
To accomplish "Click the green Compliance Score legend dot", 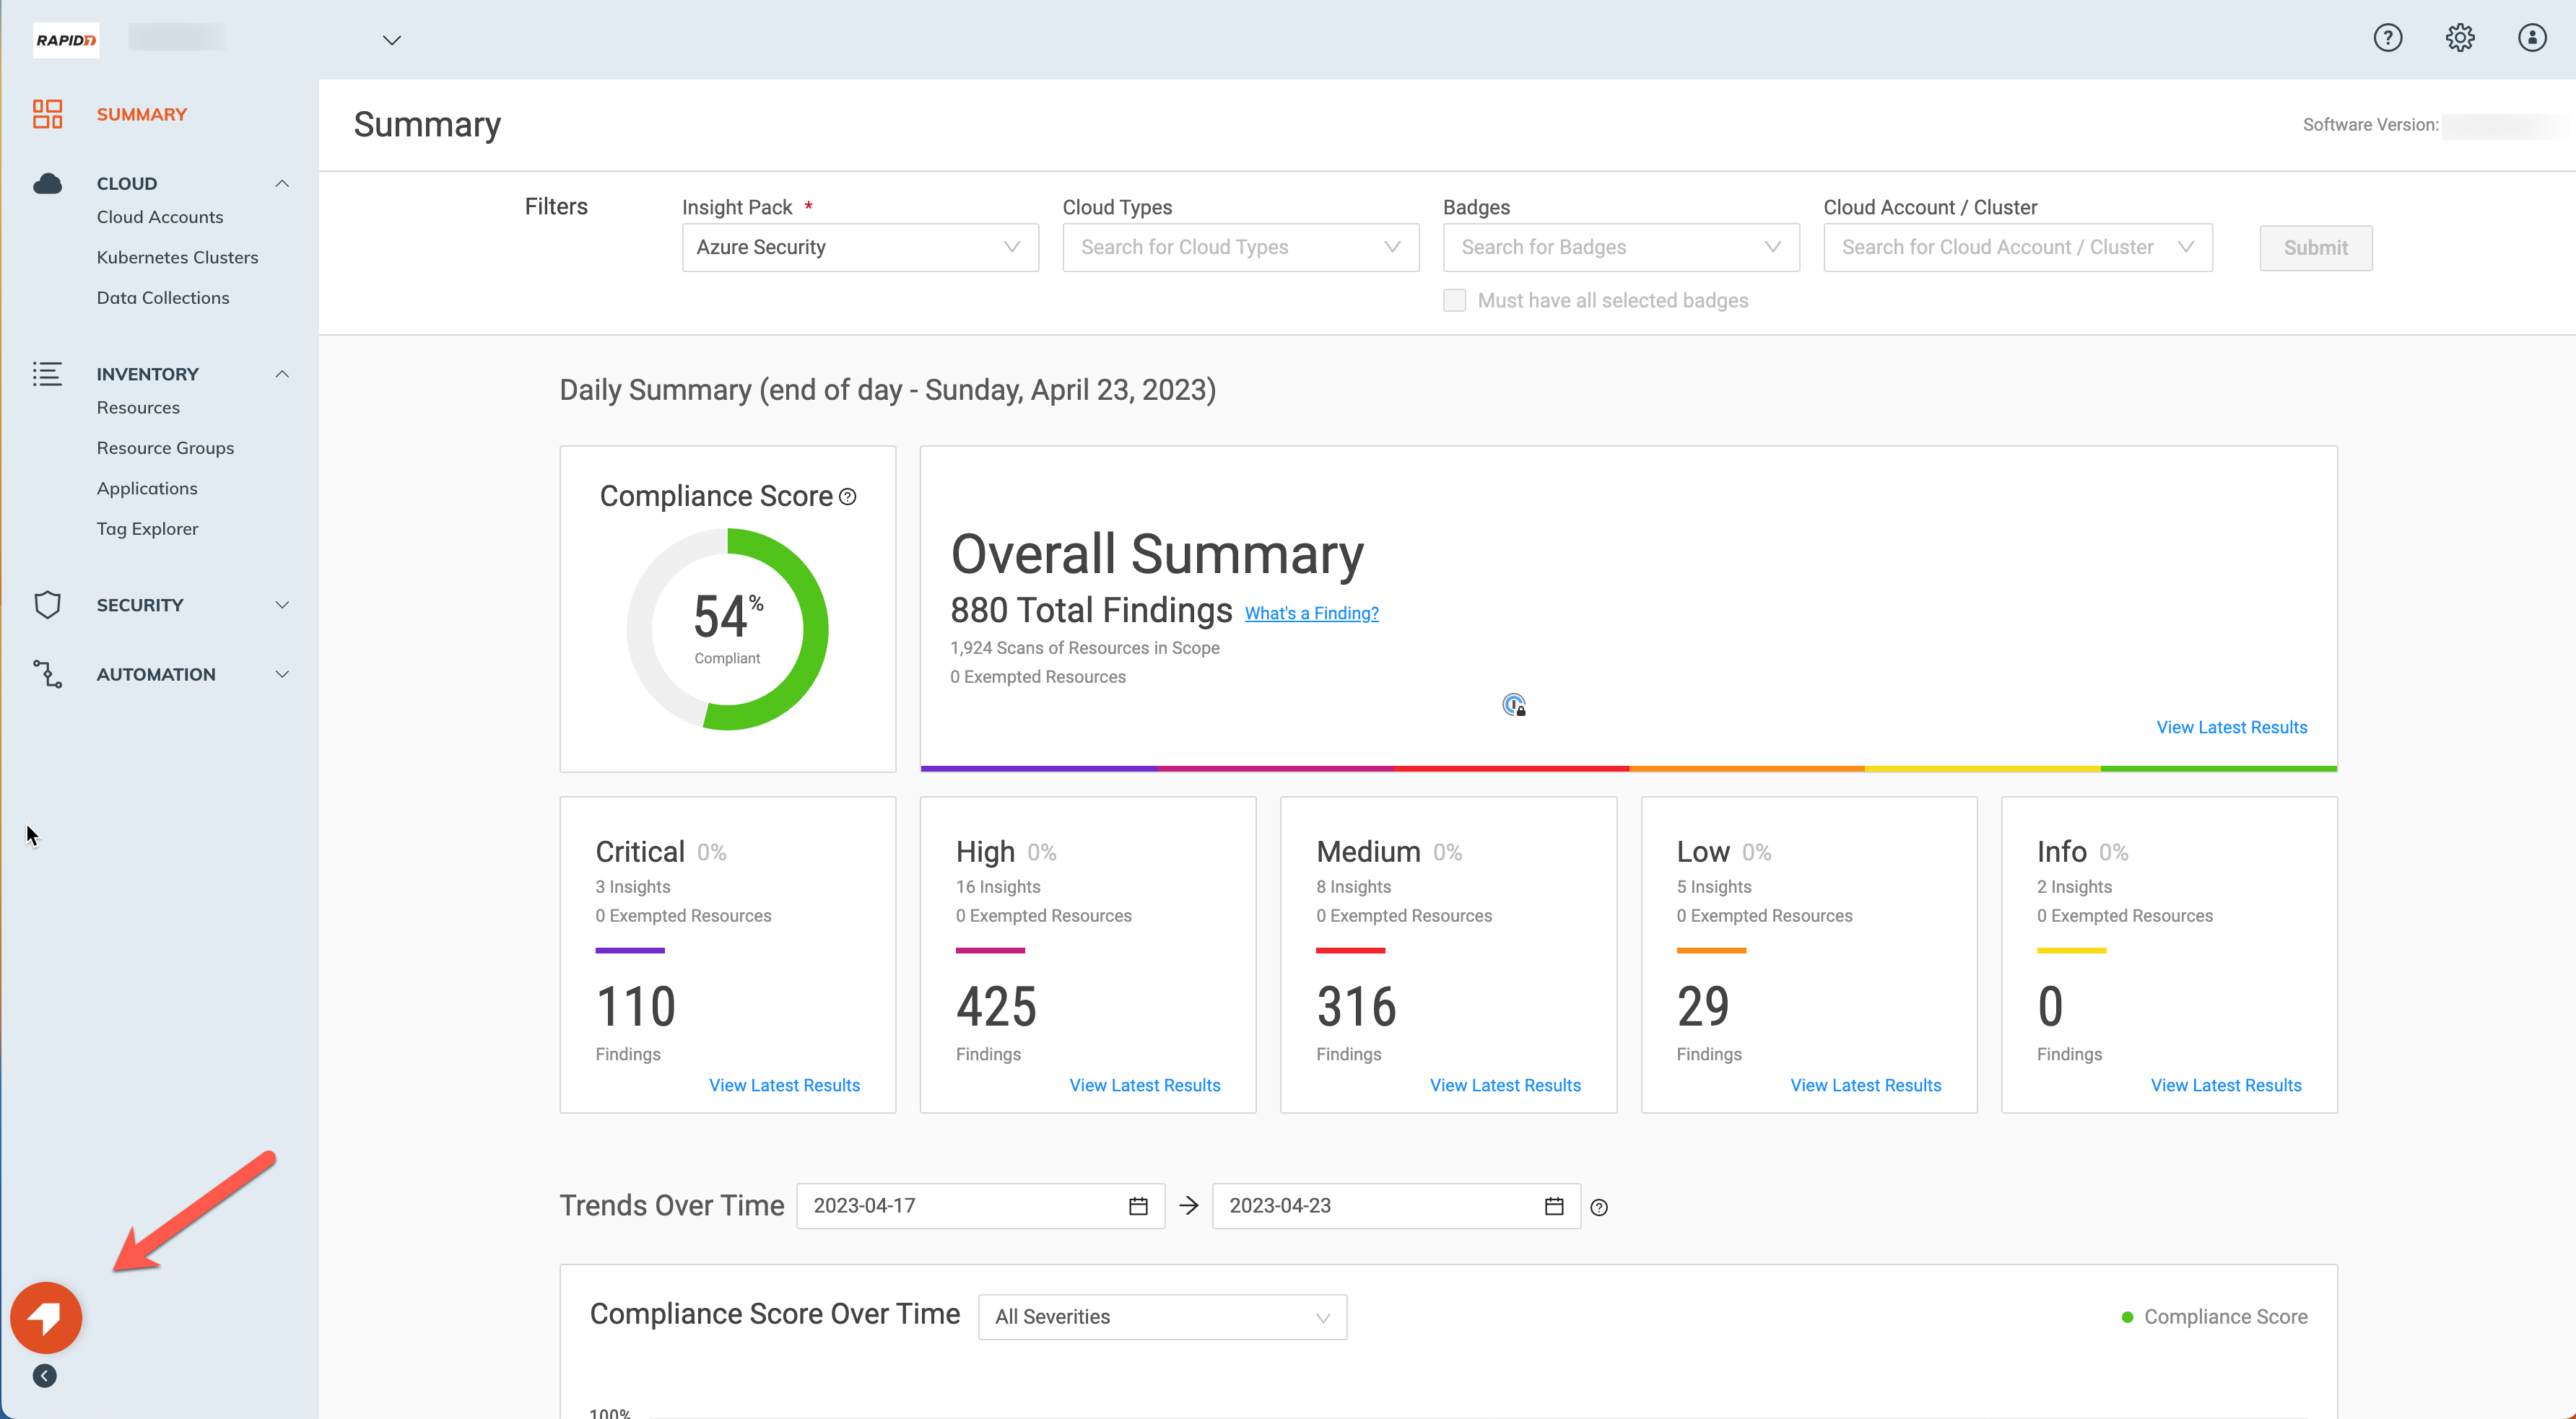I will click(2127, 1317).
